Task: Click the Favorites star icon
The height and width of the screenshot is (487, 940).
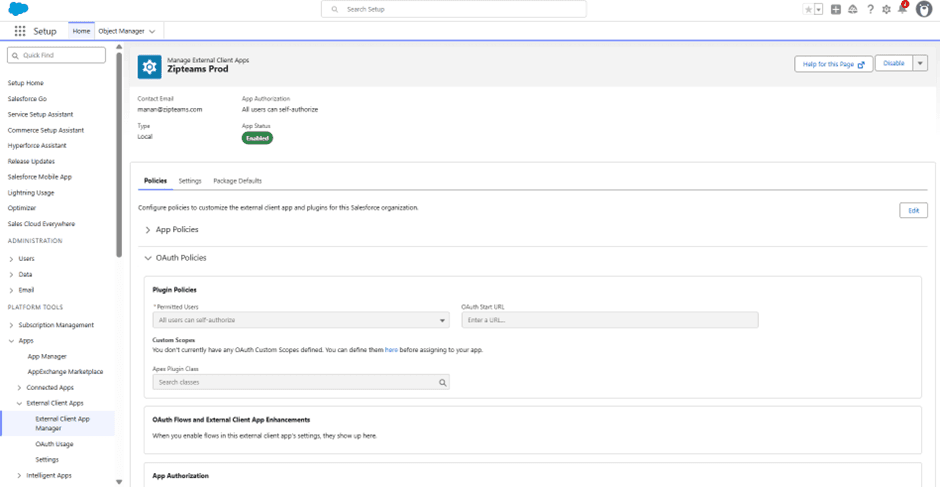Action: pyautogui.click(x=809, y=10)
